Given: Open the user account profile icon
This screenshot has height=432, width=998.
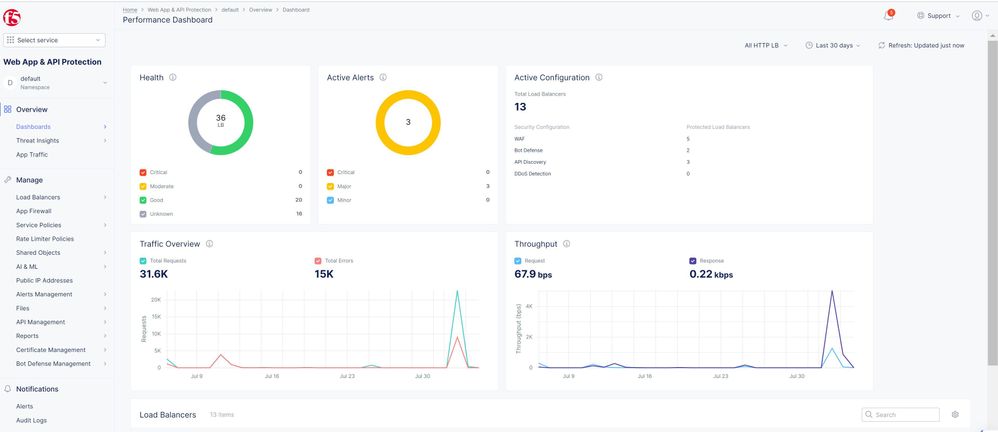Looking at the screenshot, I should (x=977, y=16).
